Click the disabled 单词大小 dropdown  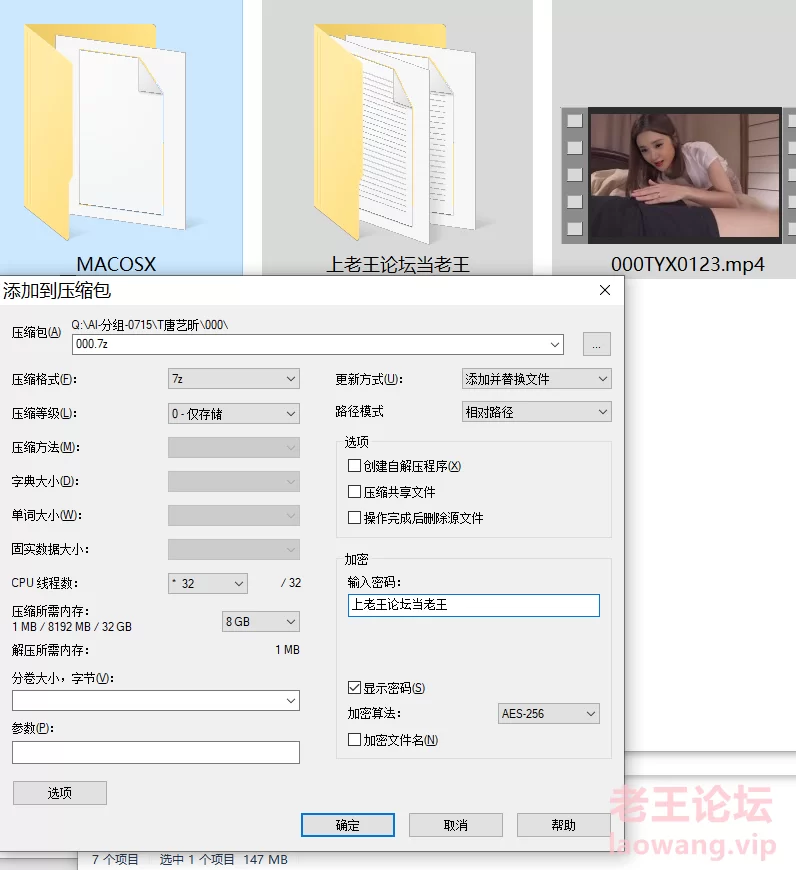pyautogui.click(x=234, y=515)
